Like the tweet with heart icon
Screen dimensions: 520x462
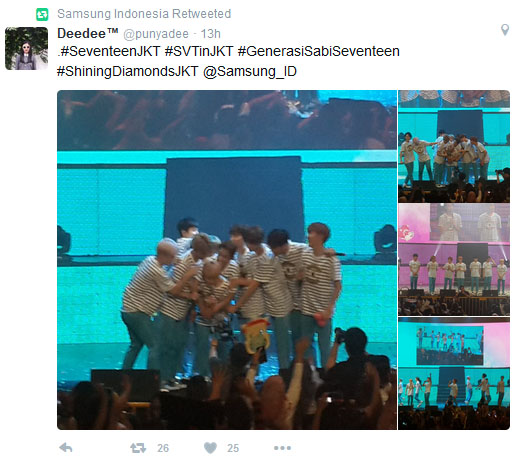(210, 448)
